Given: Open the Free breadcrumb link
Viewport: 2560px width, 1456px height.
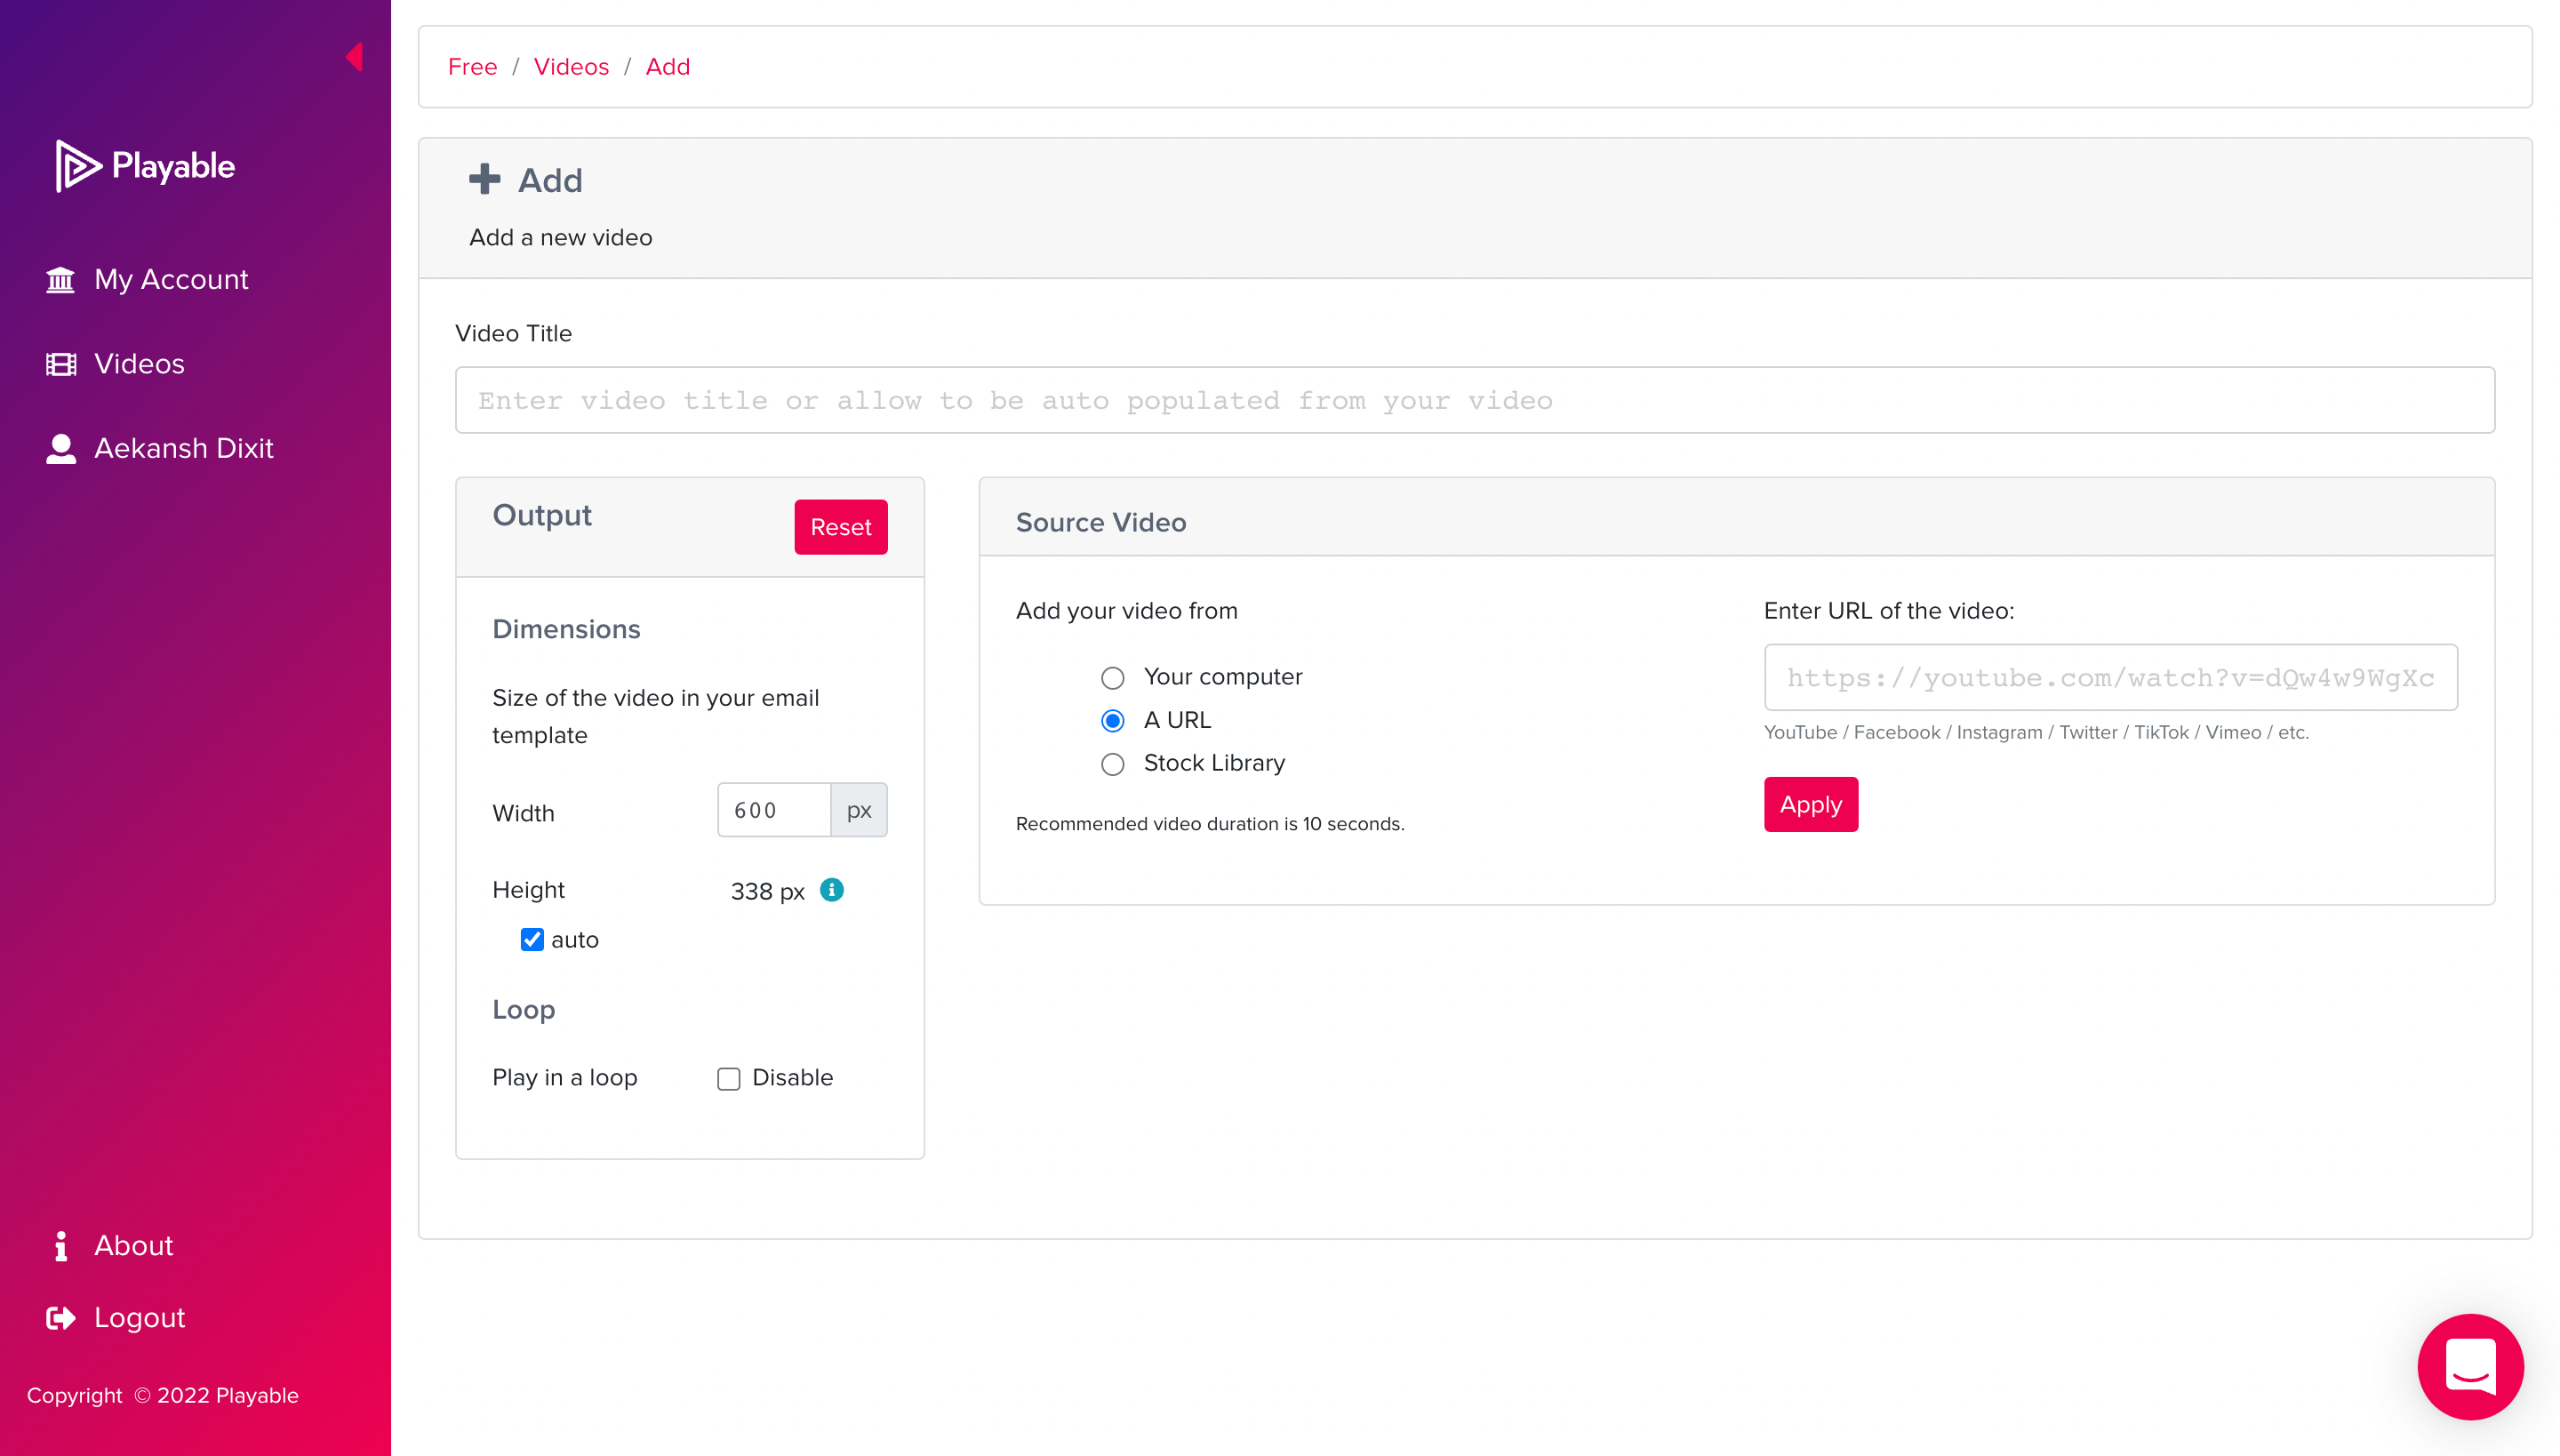Looking at the screenshot, I should [x=472, y=67].
